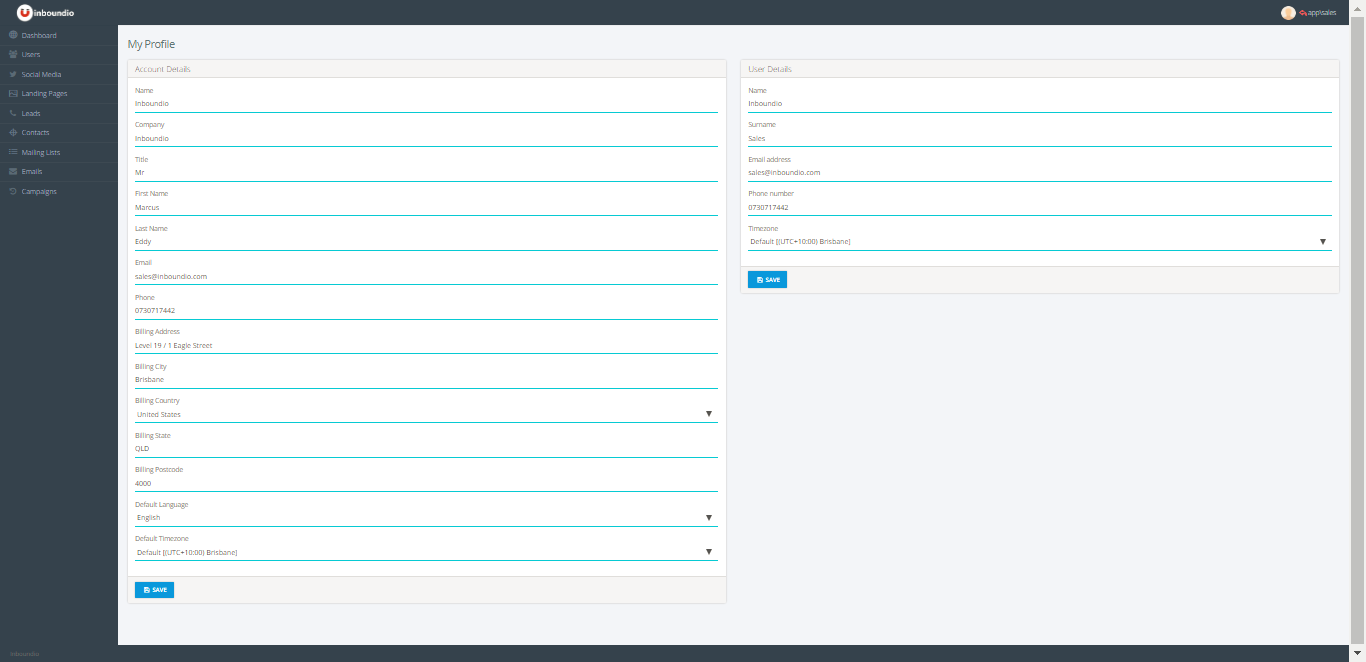Open the Mailing Lists section
This screenshot has width=1366, height=662.
tap(59, 152)
